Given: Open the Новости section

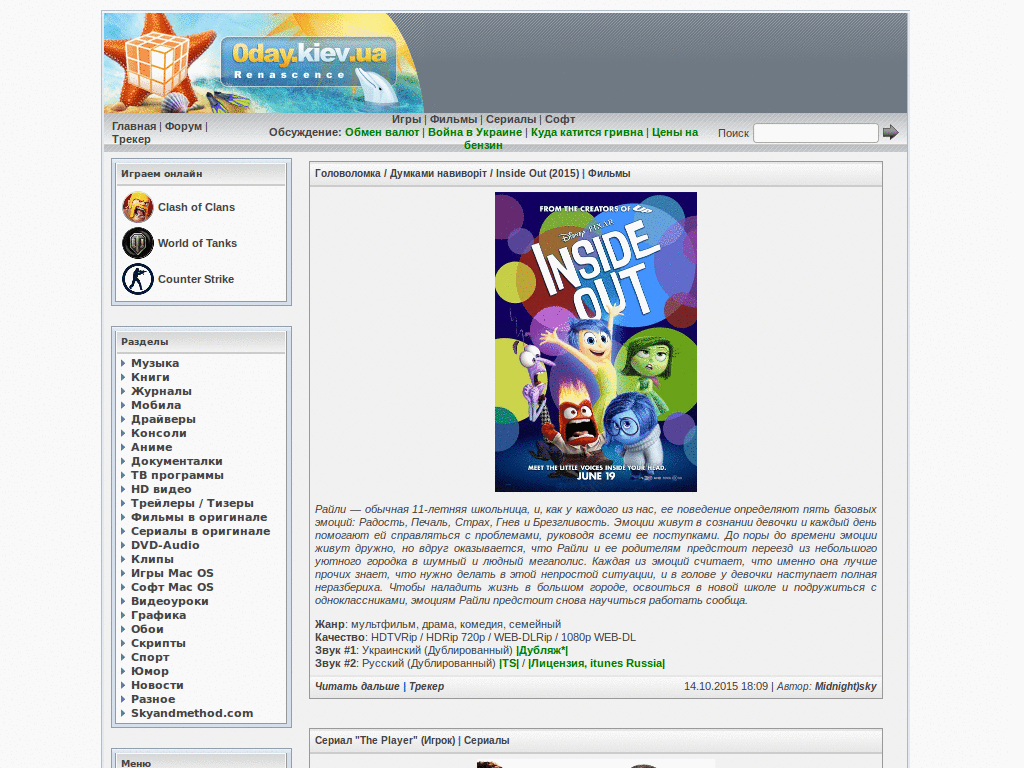Looking at the screenshot, I should (157, 686).
